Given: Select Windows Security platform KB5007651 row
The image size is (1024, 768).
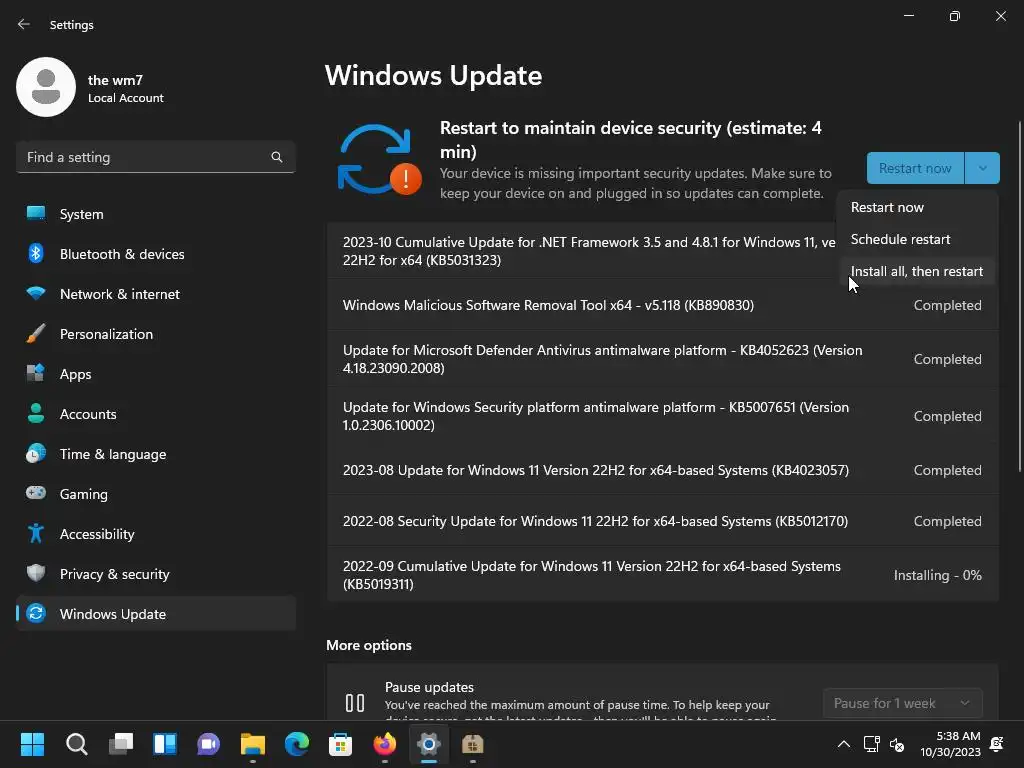Looking at the screenshot, I should click(x=662, y=416).
